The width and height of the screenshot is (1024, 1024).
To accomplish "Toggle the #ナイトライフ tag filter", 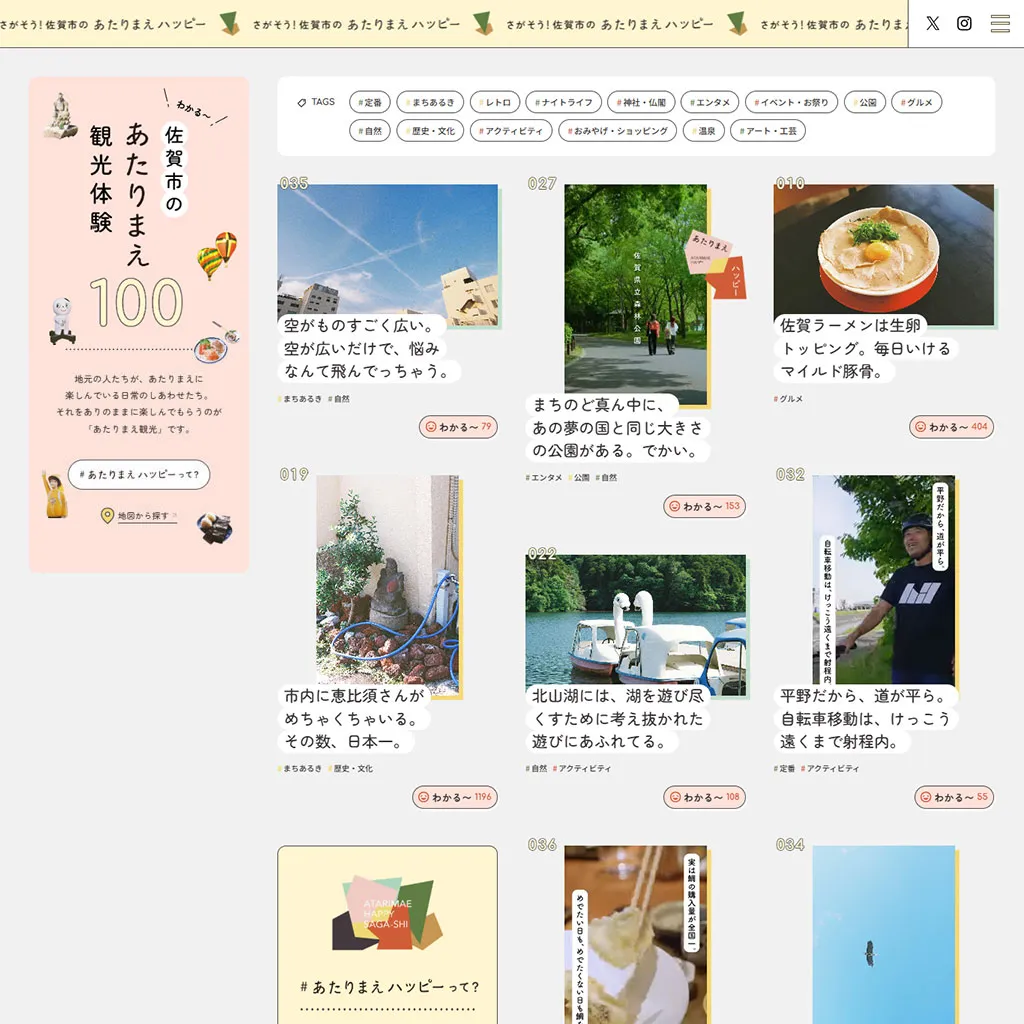I will pyautogui.click(x=563, y=101).
